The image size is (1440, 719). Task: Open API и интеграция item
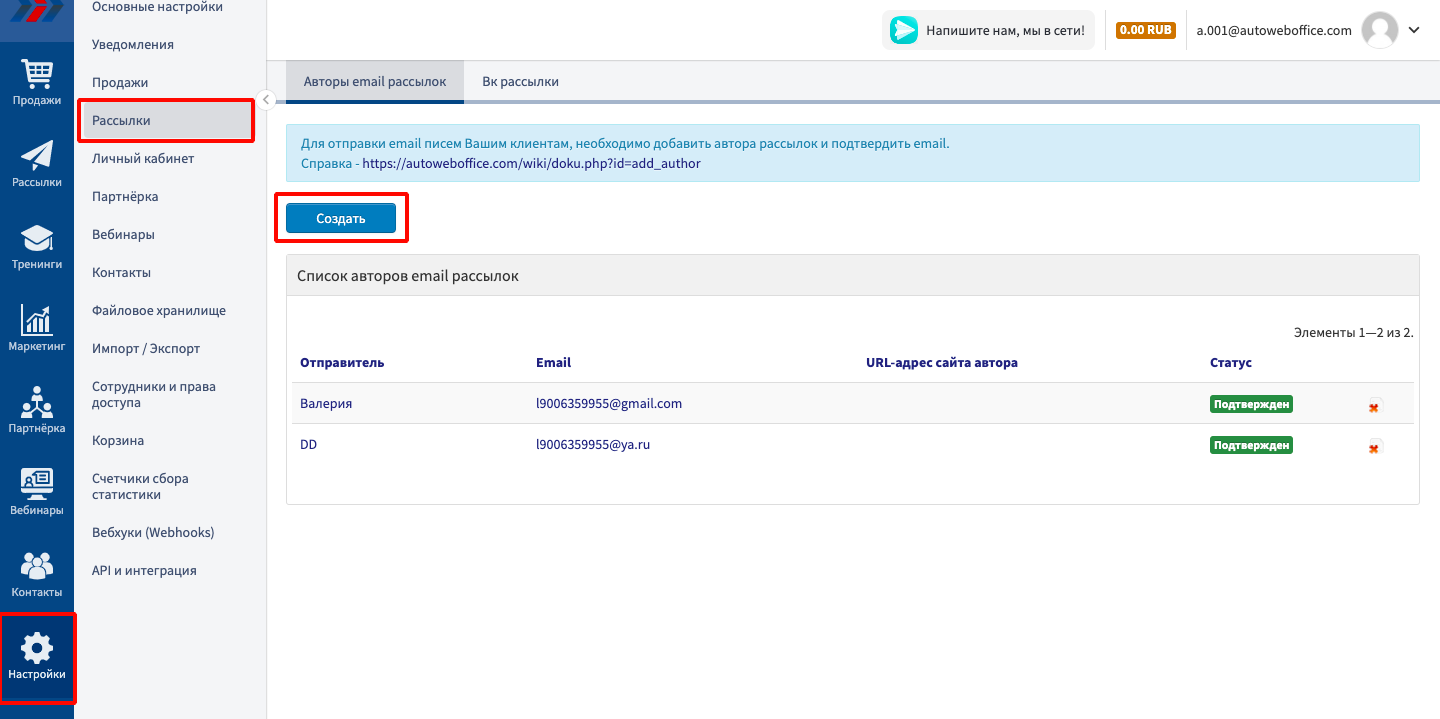(x=144, y=570)
